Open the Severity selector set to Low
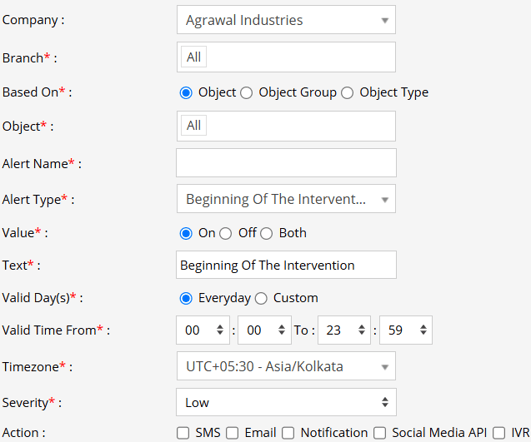Screen dimensions: 531x442 (286, 402)
